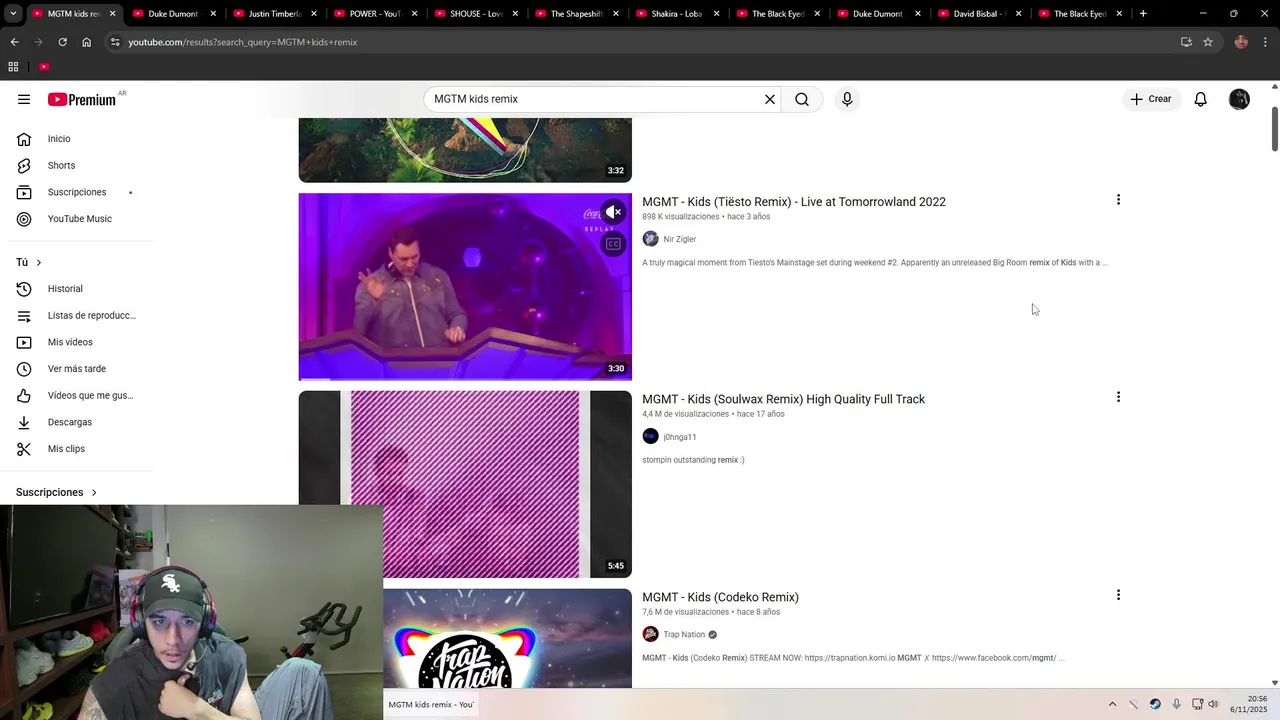Go to the browser home page
Image resolution: width=1280 pixels, height=720 pixels.
[86, 42]
